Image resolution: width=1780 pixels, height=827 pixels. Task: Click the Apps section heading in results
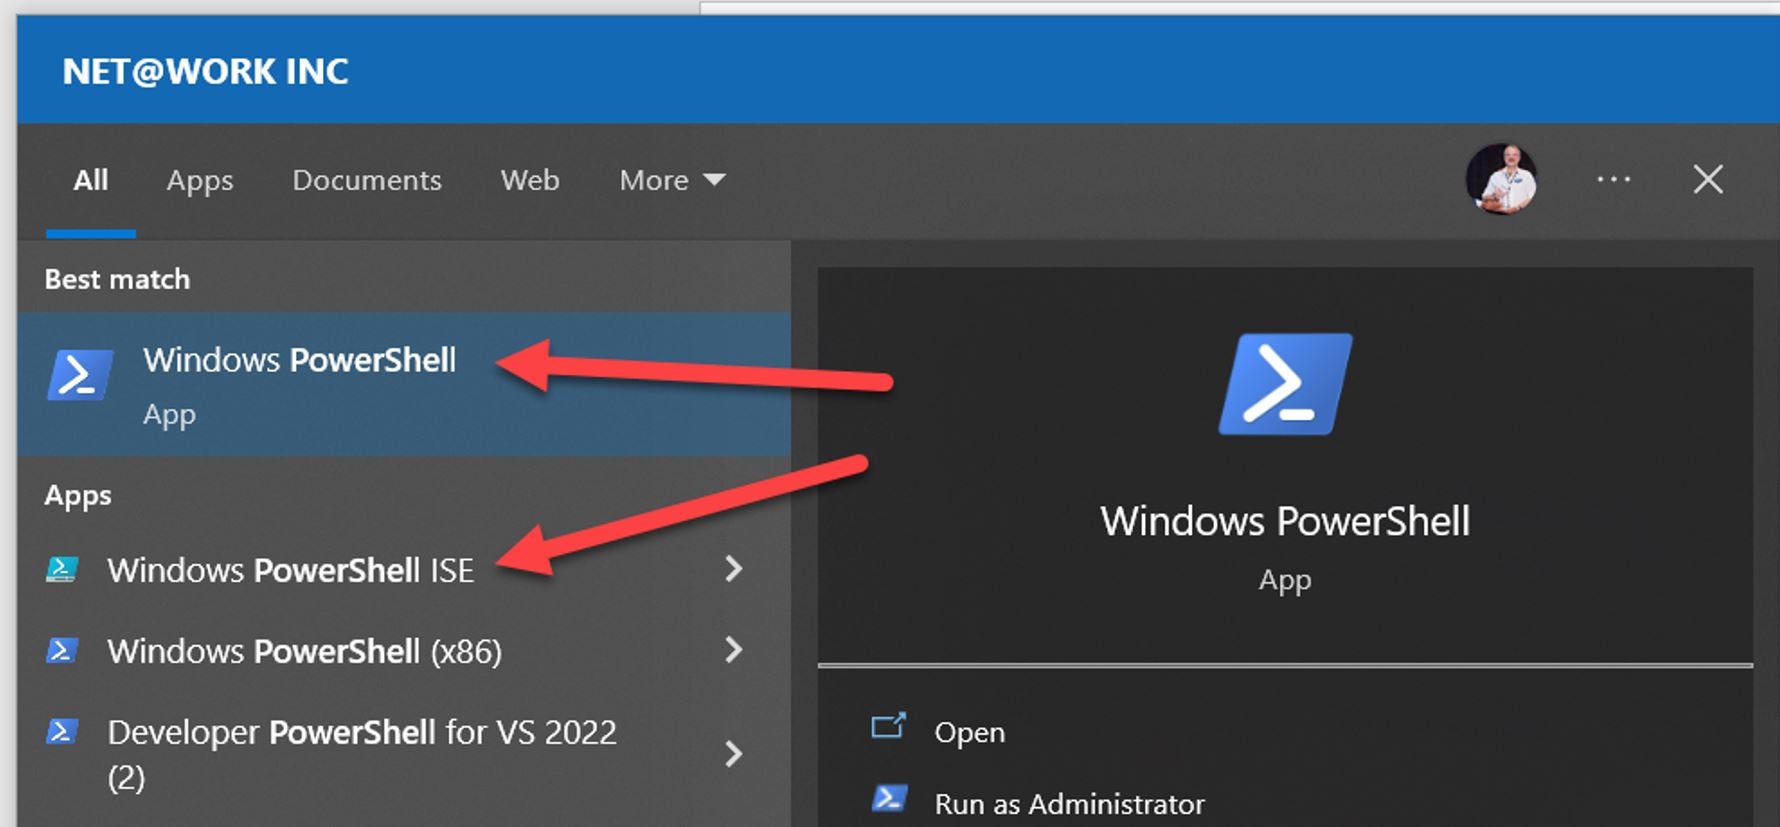[x=78, y=496]
